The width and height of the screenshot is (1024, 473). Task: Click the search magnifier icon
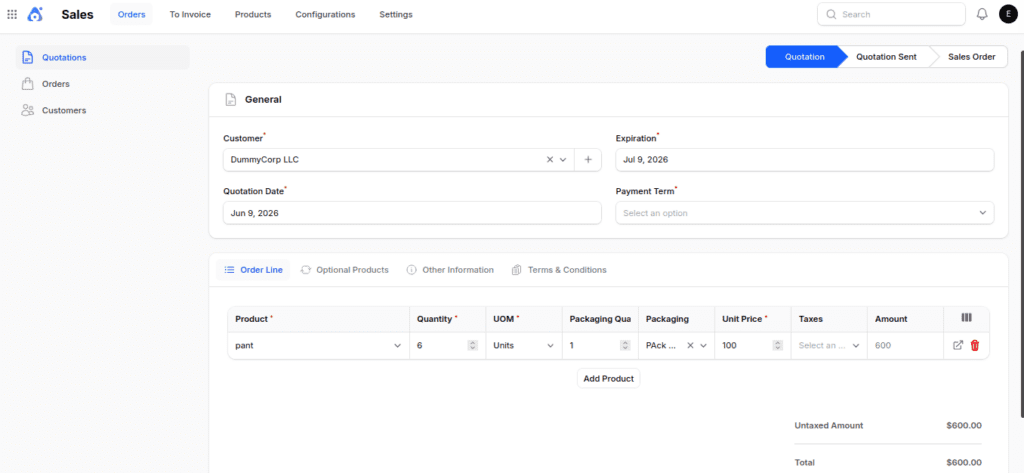click(x=831, y=14)
